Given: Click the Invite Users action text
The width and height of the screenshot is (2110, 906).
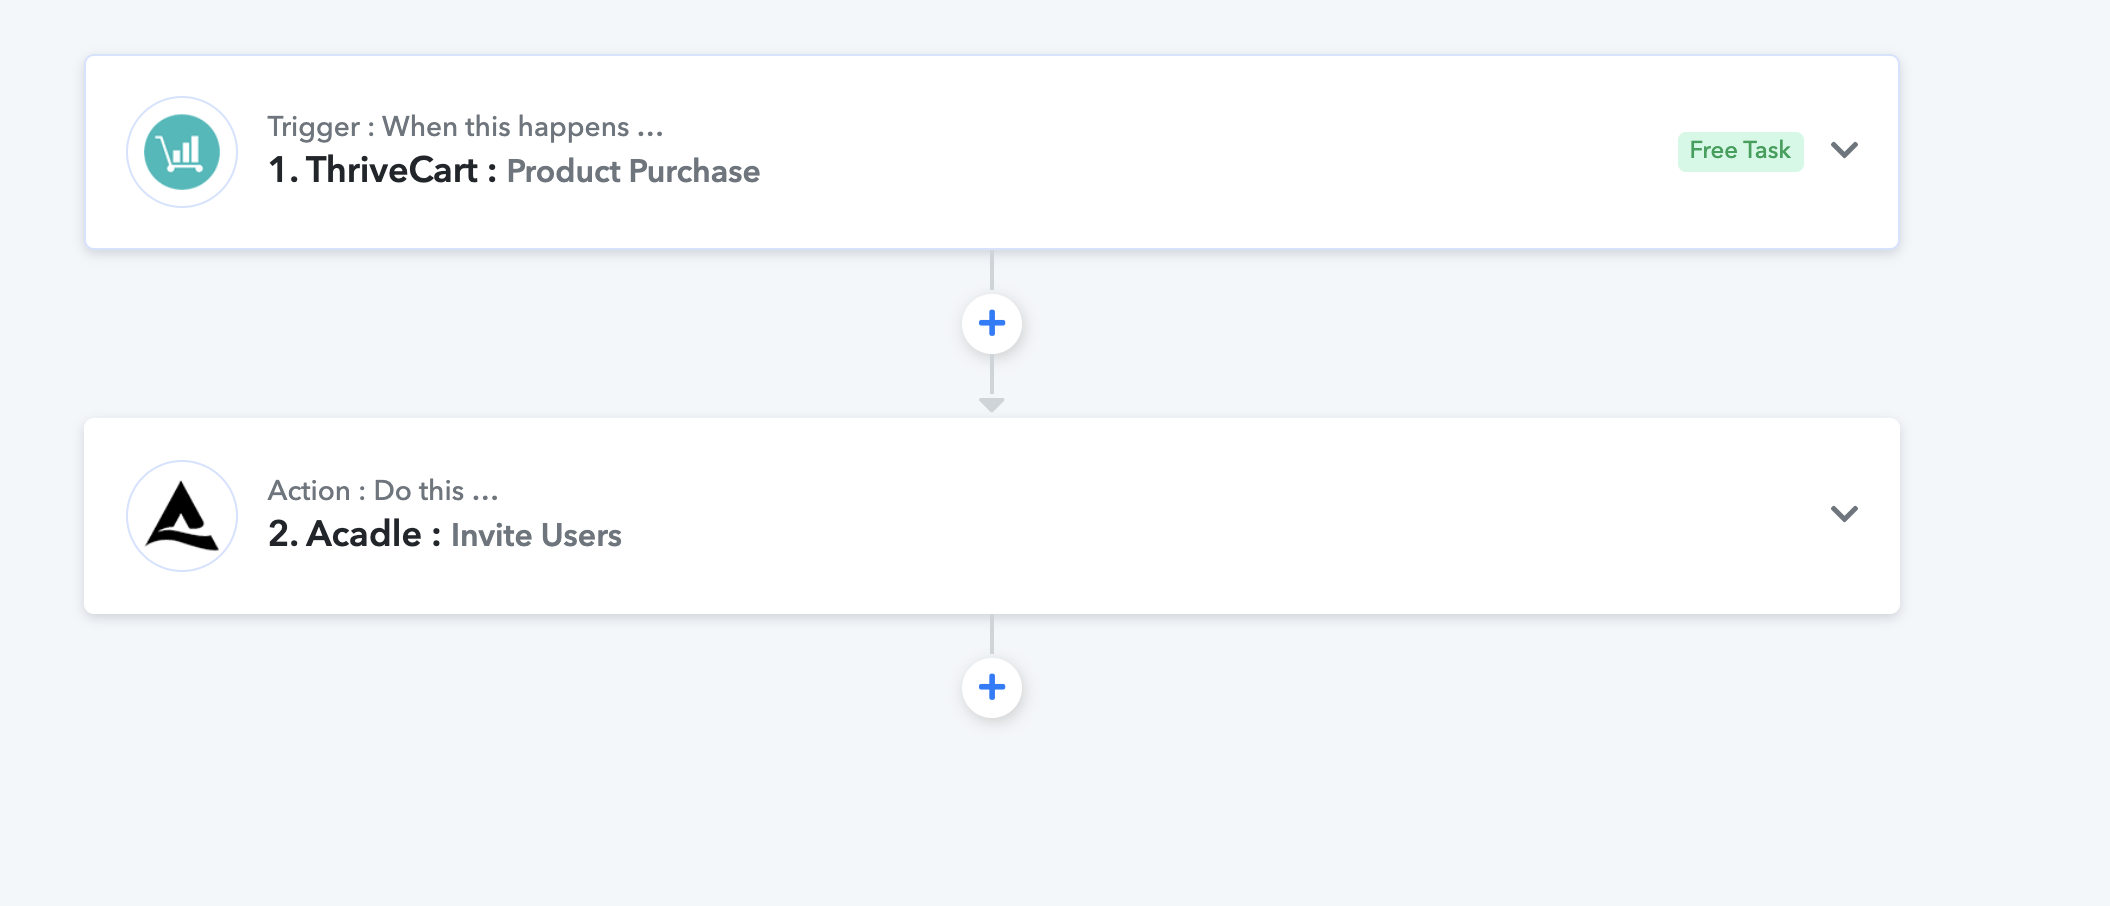Looking at the screenshot, I should point(536,536).
